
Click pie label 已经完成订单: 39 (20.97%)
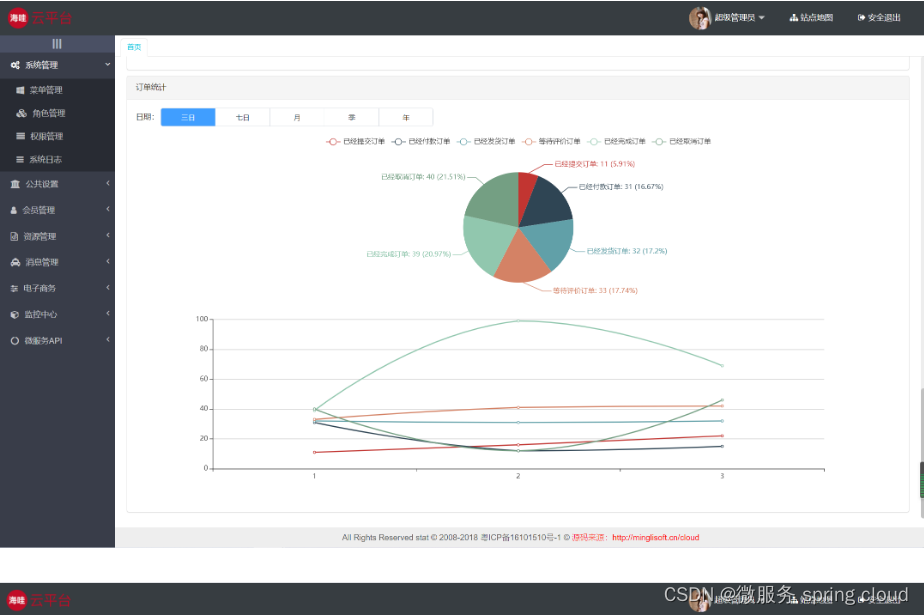coord(409,254)
